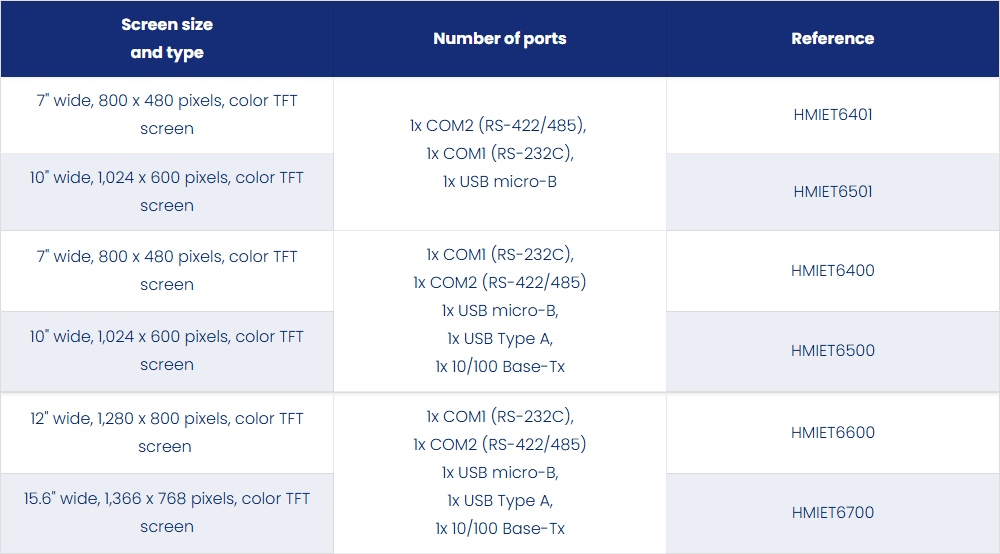Click the 1x USB micro-B text in first ports cell
Screen dimensions: 1000x554
(499, 182)
